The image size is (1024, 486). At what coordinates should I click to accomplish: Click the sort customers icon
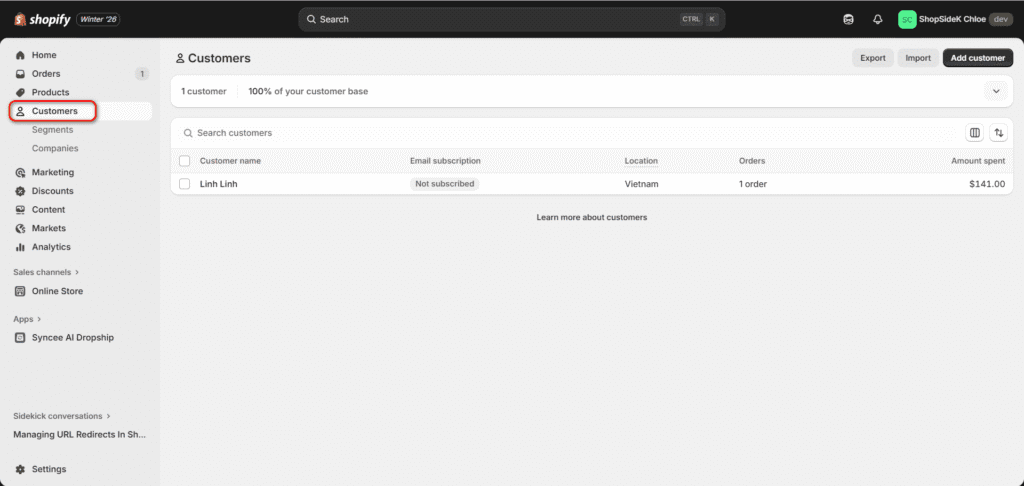(998, 133)
